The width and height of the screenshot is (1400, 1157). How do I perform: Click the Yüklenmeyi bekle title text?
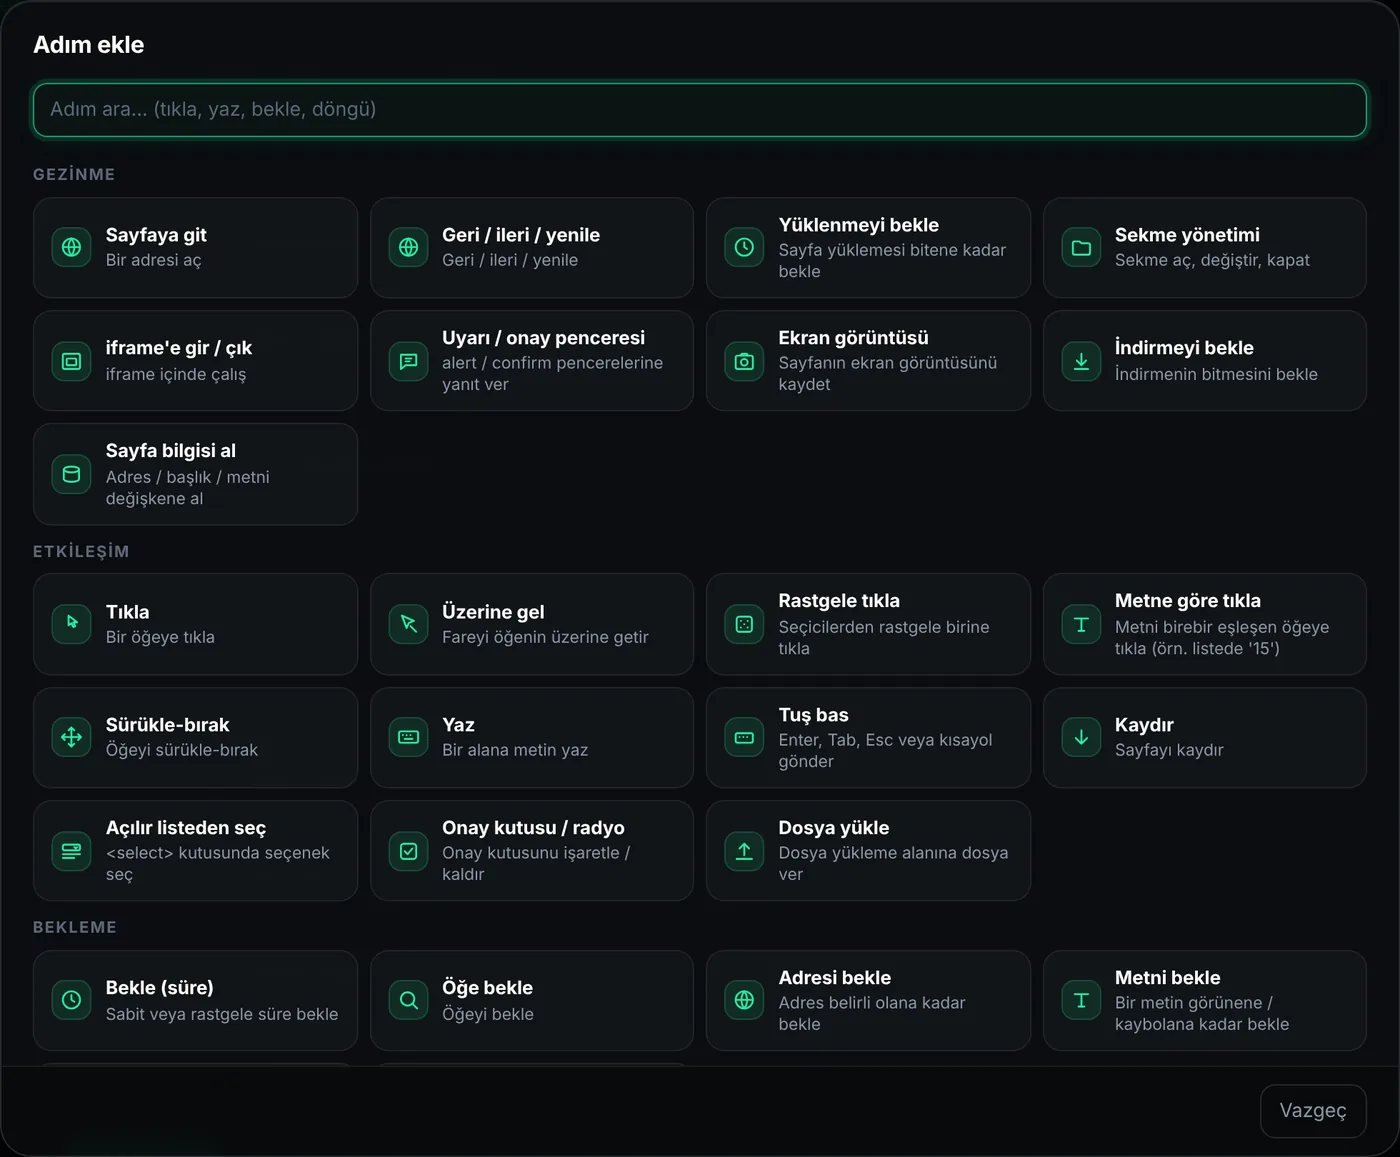859,225
